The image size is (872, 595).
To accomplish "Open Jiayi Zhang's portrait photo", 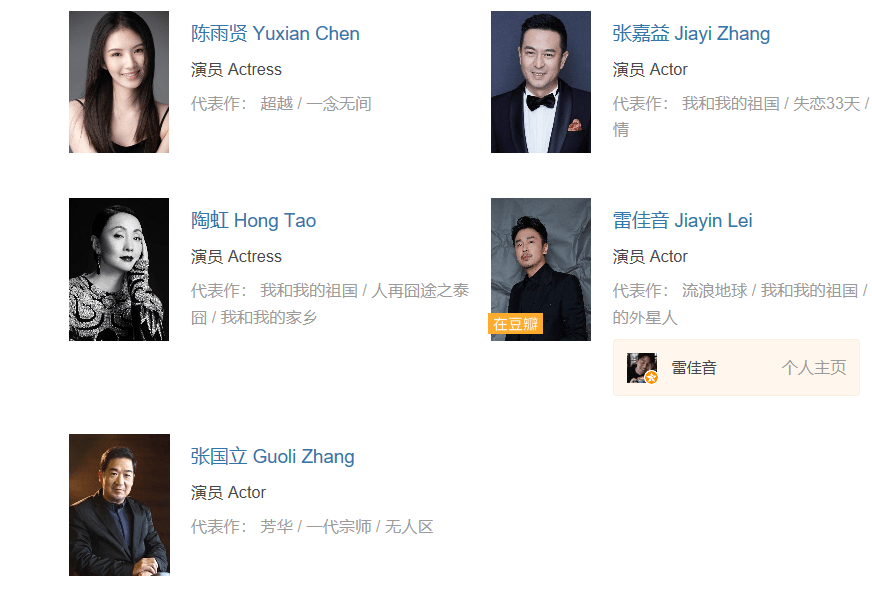I will [541, 82].
